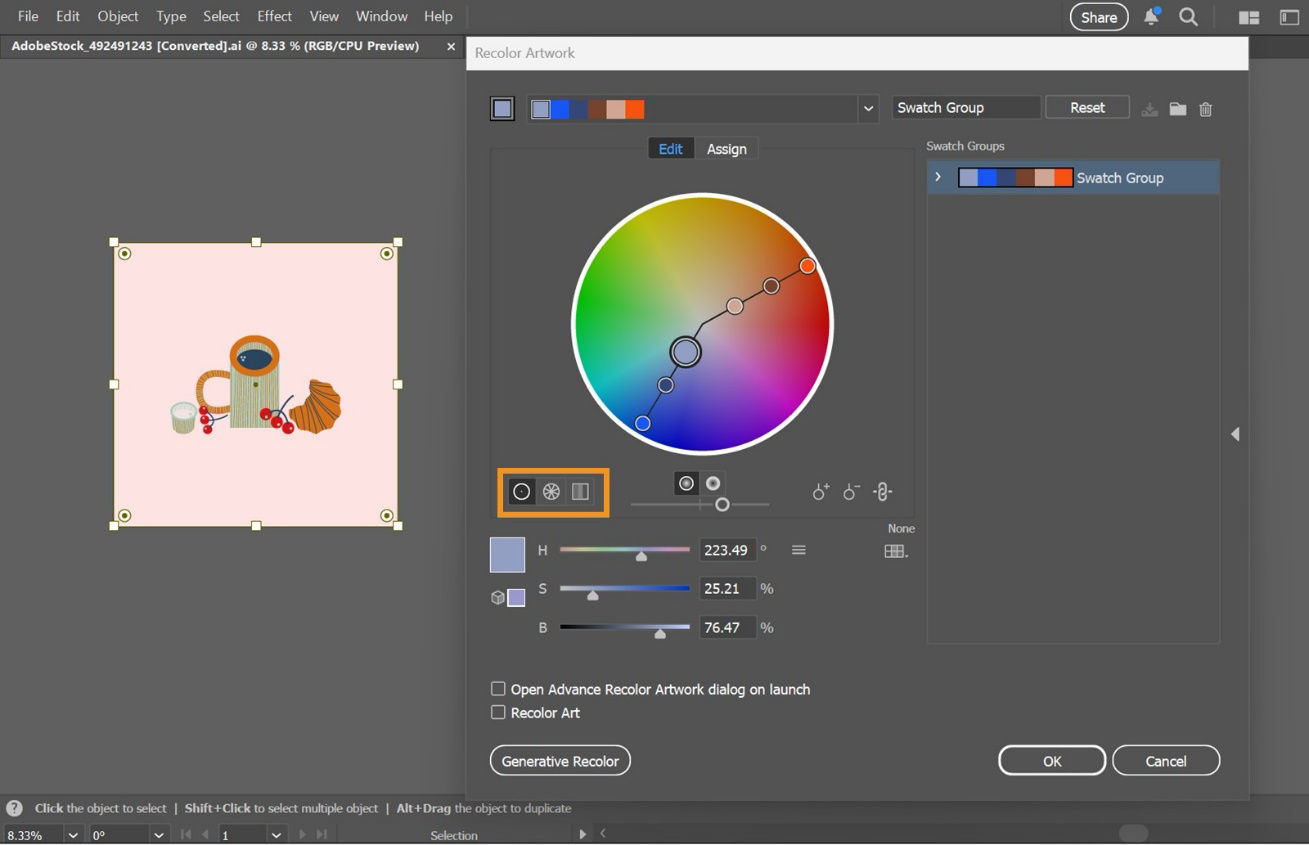Open the active colors dropdown at top
The width and height of the screenshot is (1309, 845).
[868, 108]
